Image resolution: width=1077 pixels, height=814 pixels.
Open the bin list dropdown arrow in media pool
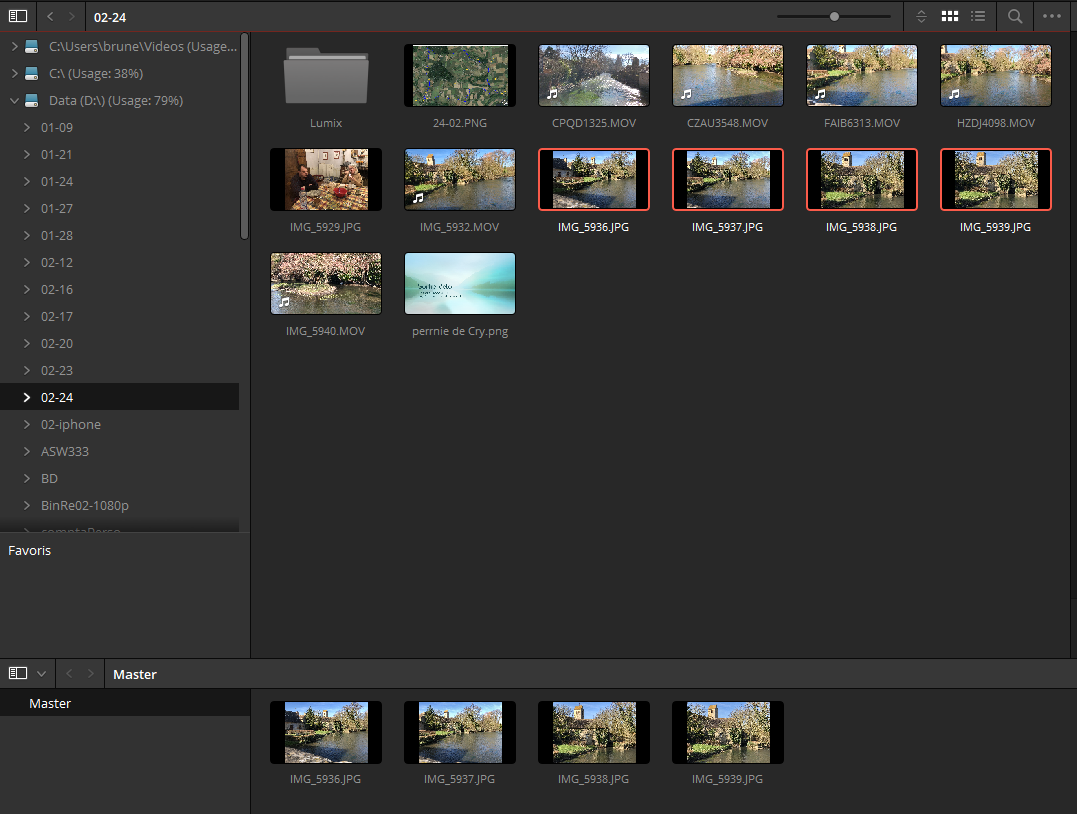click(41, 674)
